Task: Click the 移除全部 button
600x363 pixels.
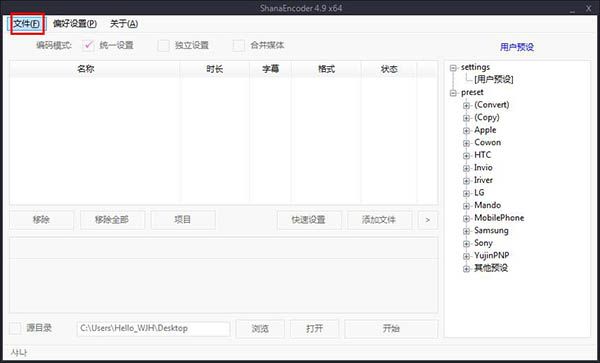Action: [112, 220]
